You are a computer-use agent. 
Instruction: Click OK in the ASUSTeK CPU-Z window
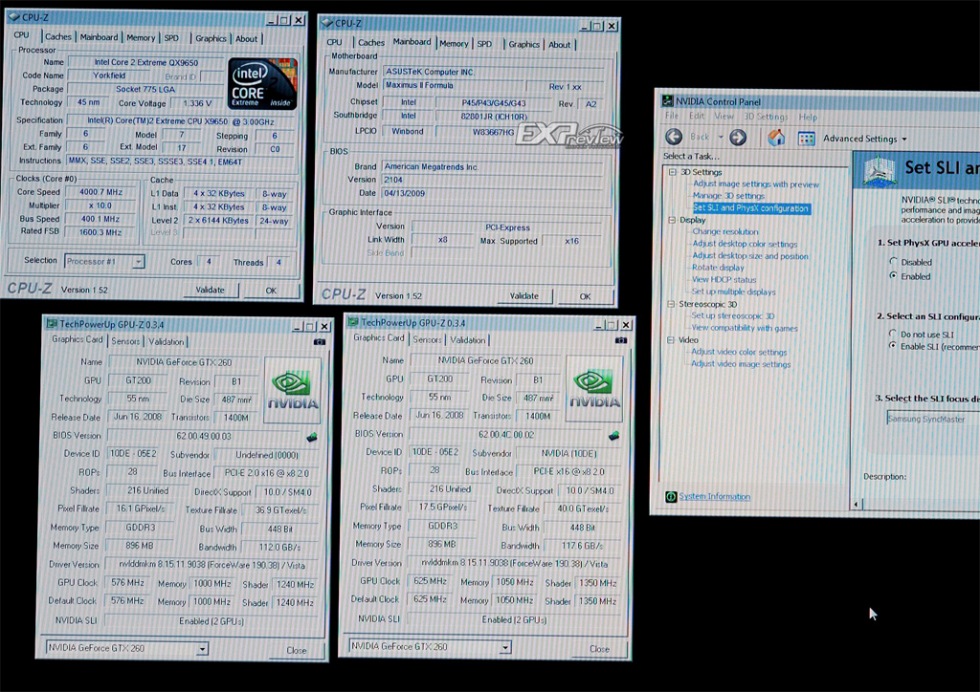[x=585, y=297]
